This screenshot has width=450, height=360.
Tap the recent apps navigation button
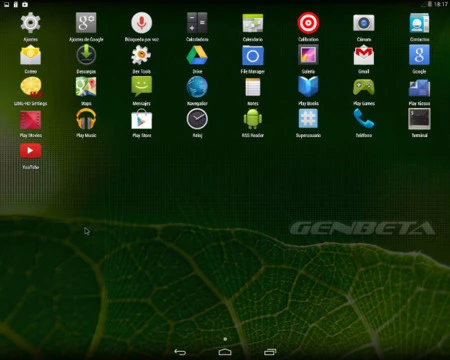point(270,352)
